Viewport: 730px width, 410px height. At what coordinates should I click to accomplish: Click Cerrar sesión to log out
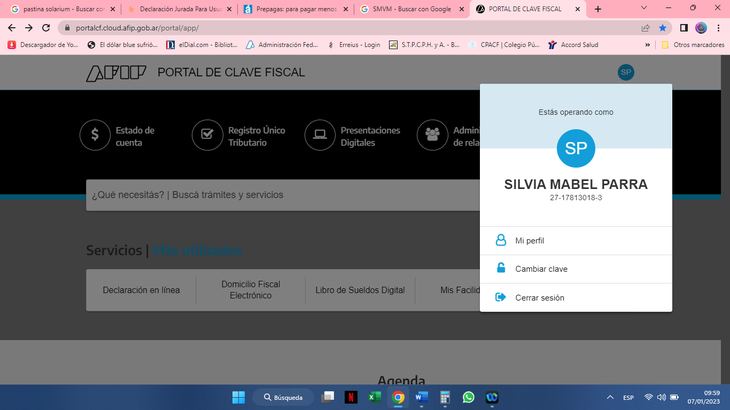[539, 298]
